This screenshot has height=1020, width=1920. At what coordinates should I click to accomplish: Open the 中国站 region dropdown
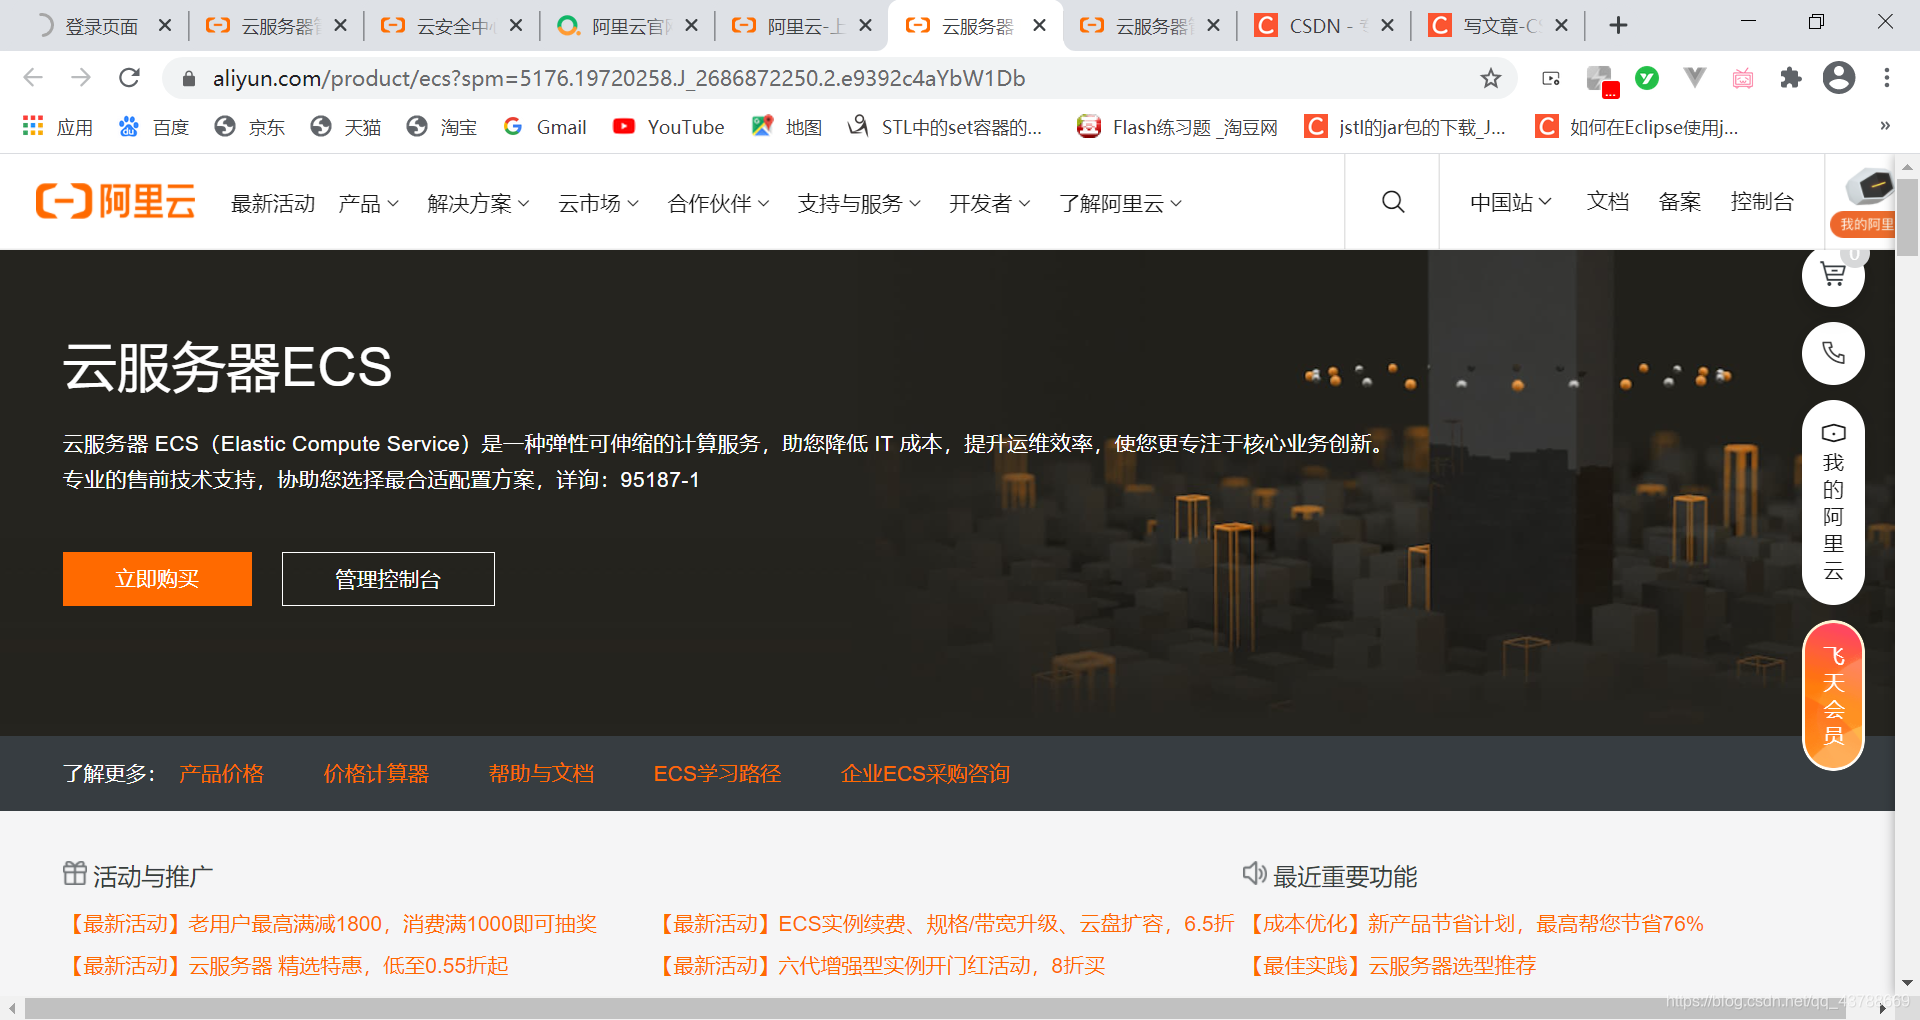coord(1510,202)
